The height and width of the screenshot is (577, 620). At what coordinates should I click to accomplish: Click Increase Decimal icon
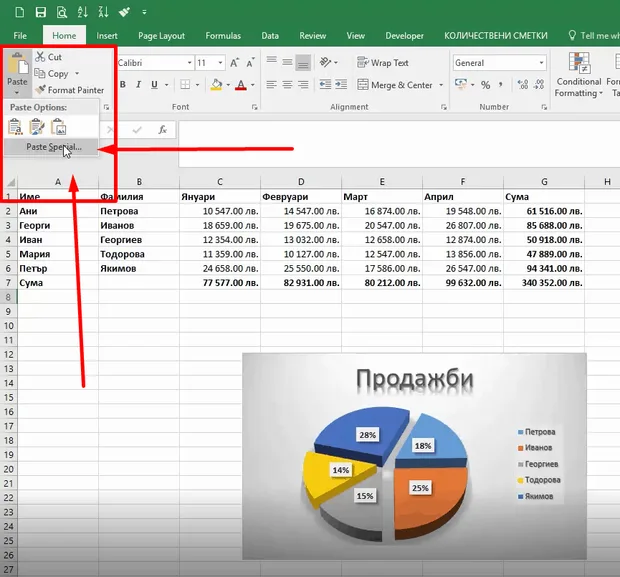[x=523, y=84]
